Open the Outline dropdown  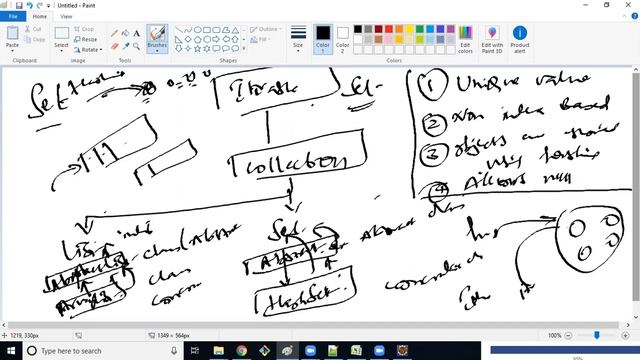[x=266, y=29]
